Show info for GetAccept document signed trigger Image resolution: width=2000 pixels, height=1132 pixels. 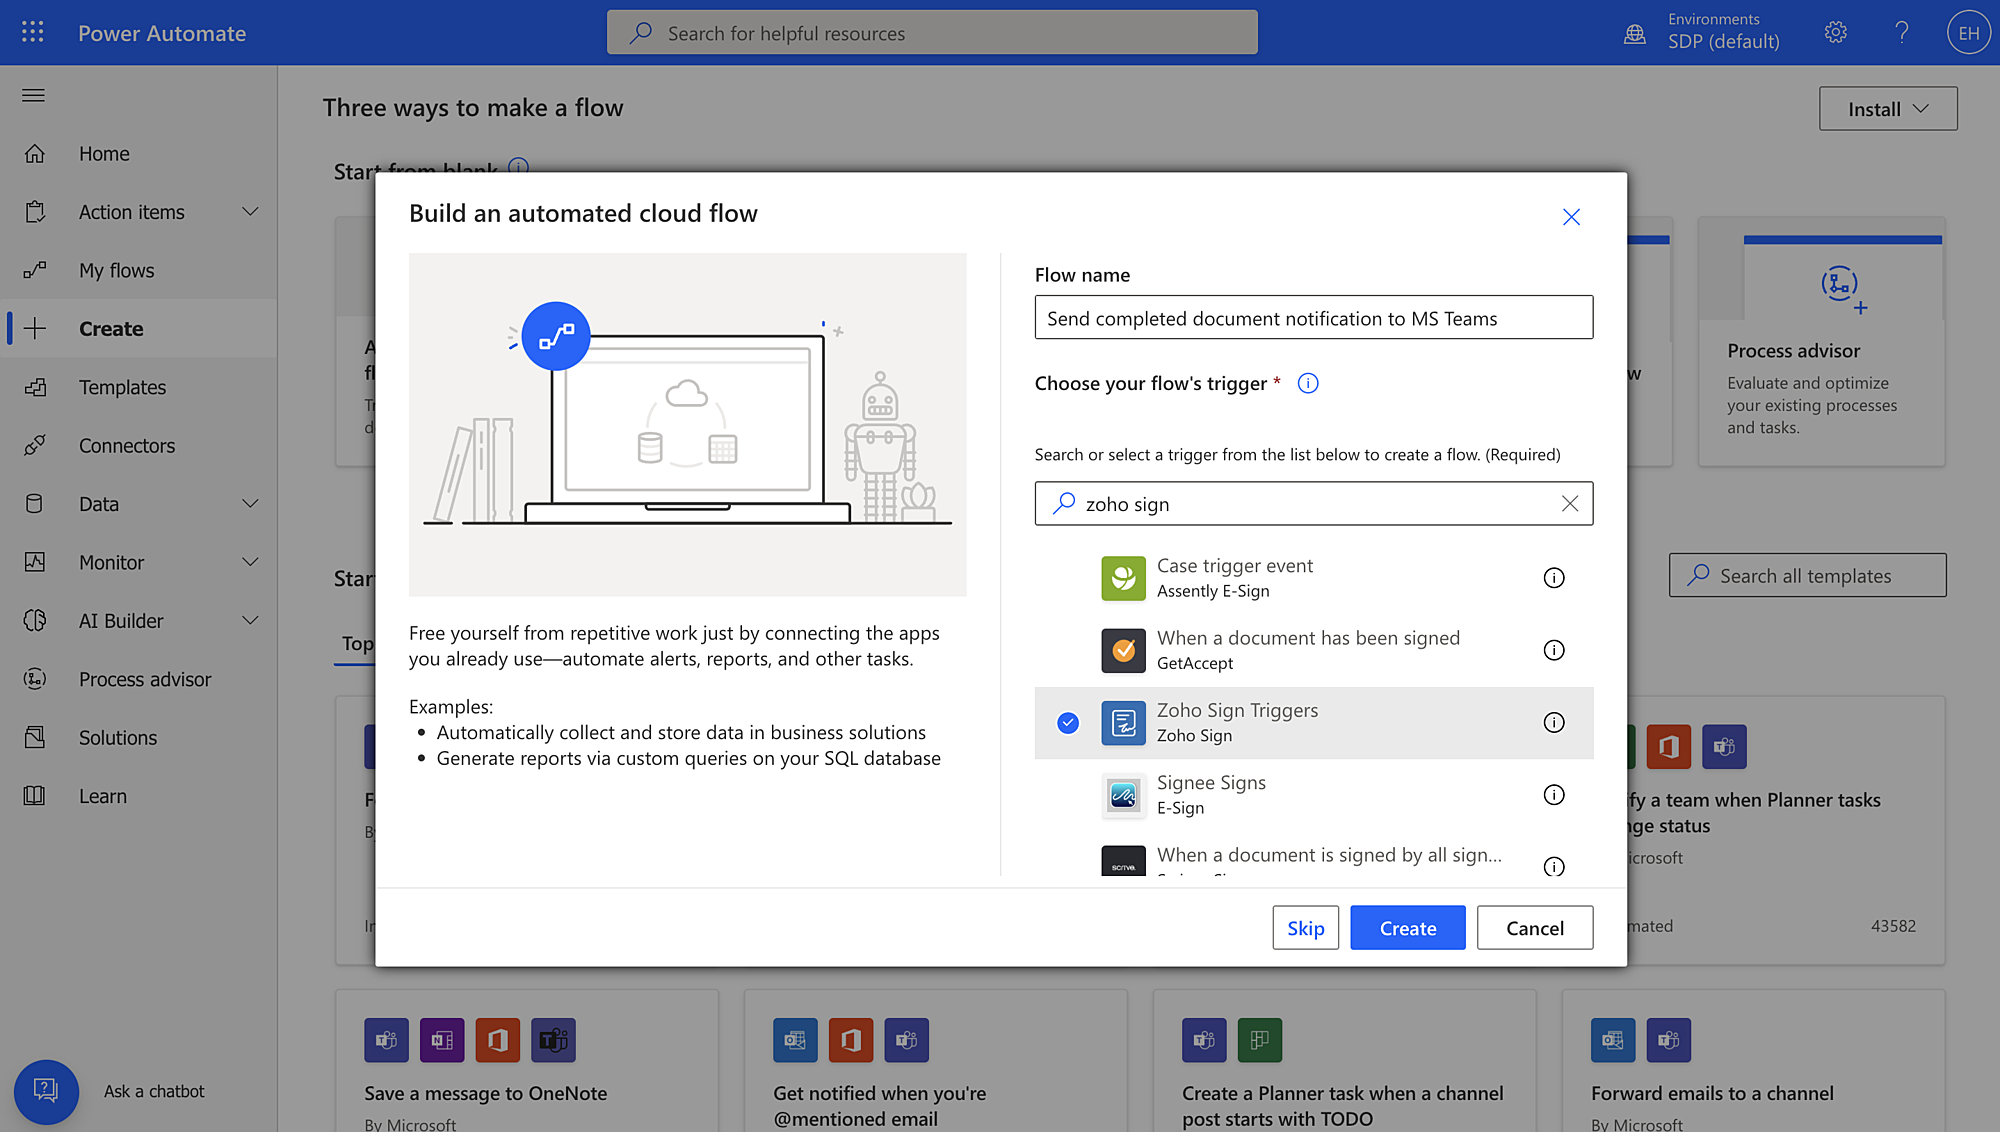[x=1554, y=650]
